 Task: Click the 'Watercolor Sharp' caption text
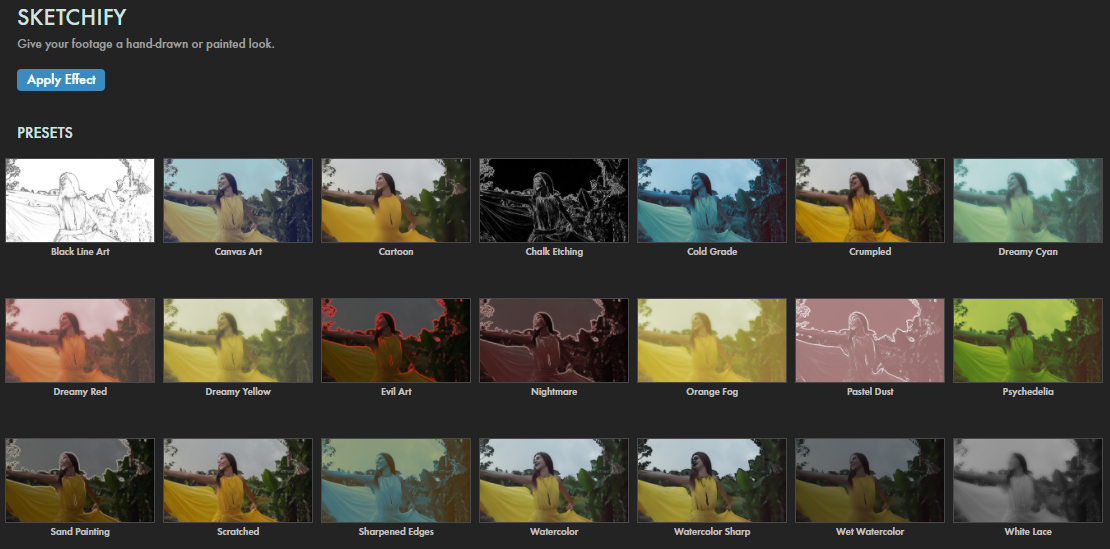(711, 532)
